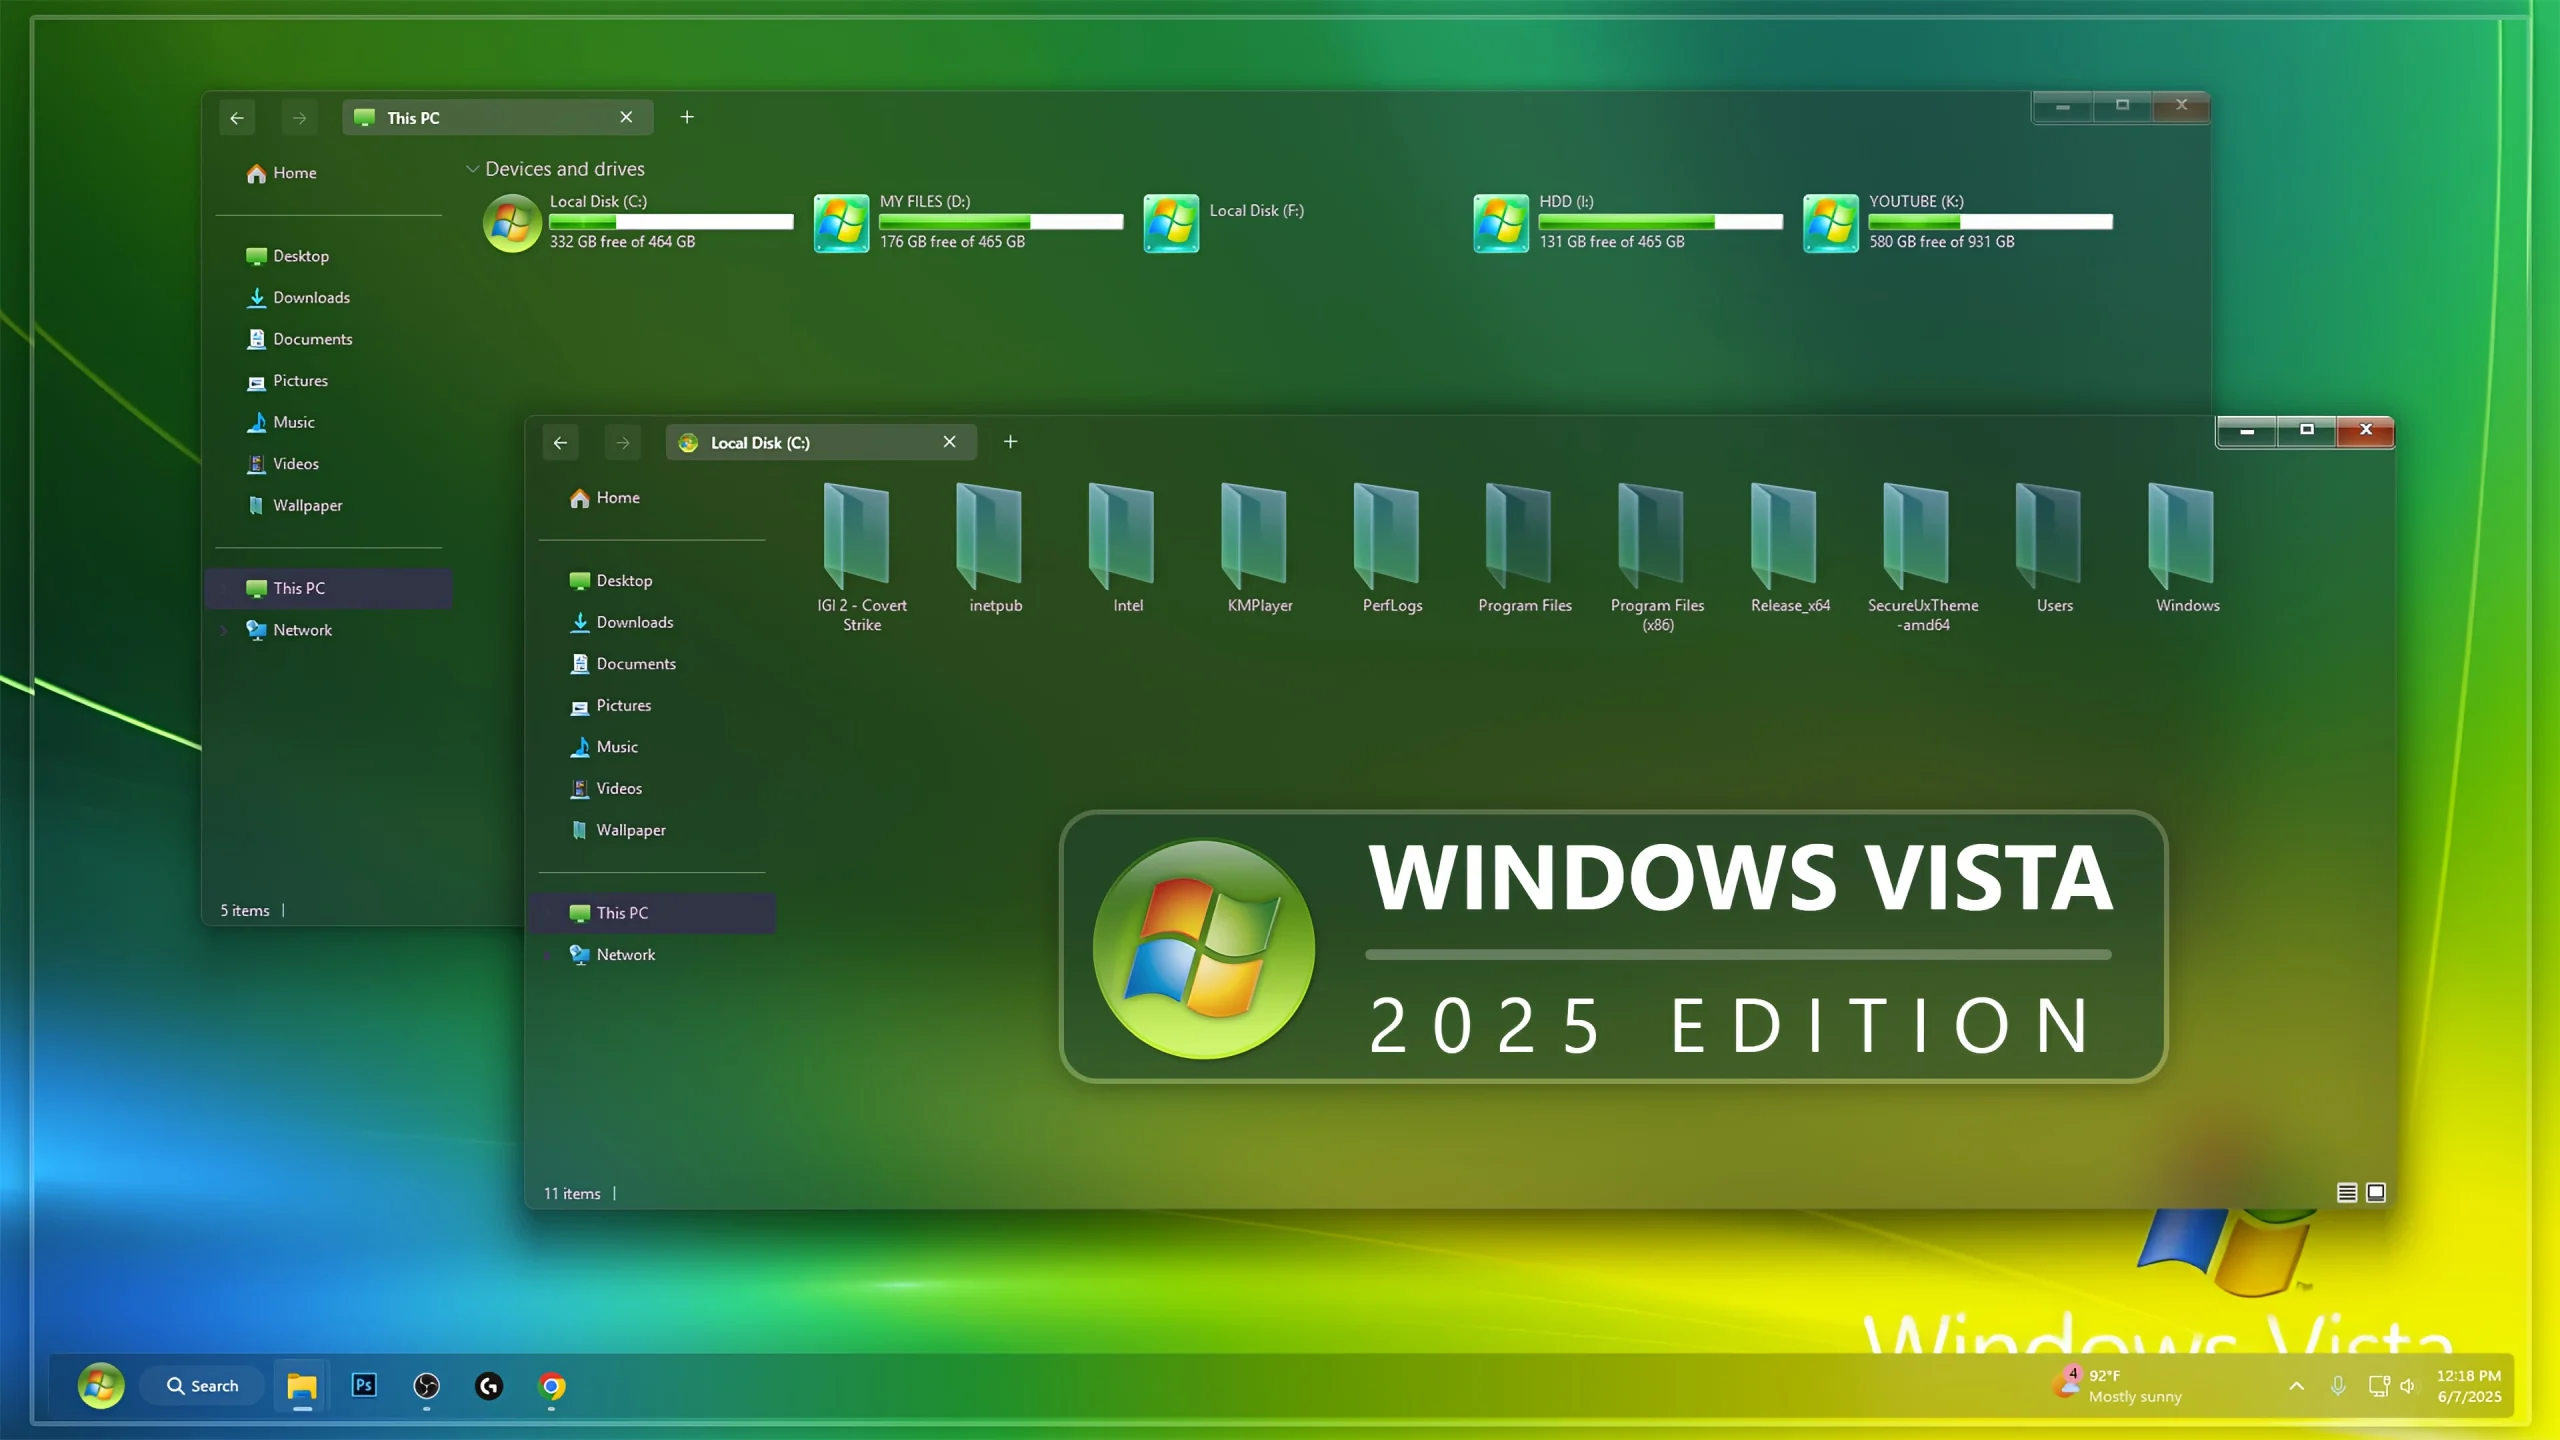Viewport: 2560px width, 1440px height.
Task: Click the volume speaker tray icon
Action: point(2407,1386)
